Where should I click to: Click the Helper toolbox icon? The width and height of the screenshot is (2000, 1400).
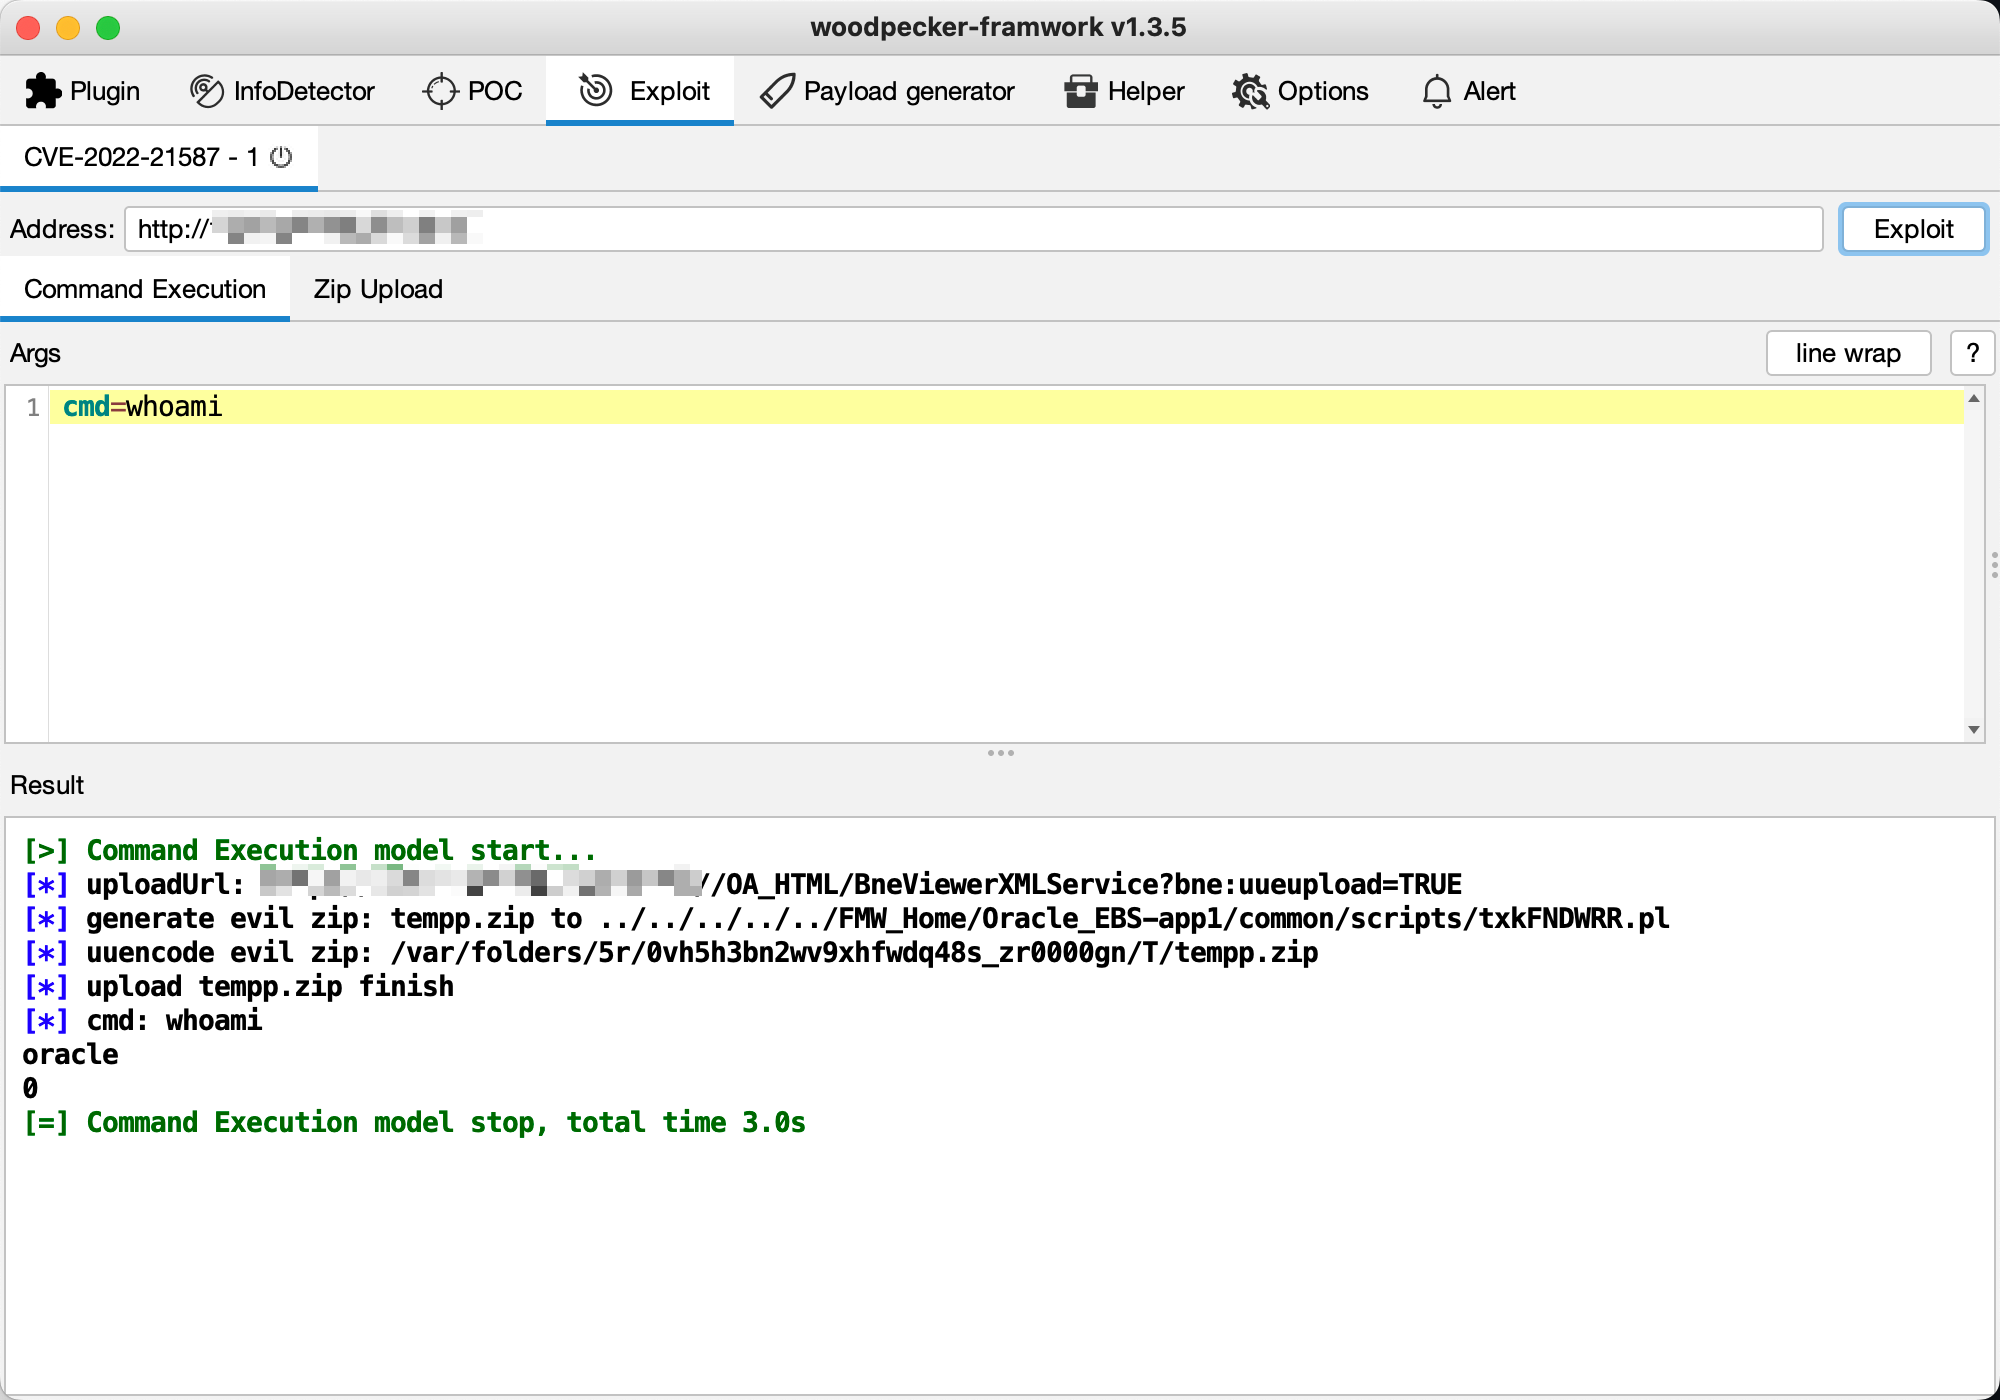click(x=1080, y=91)
